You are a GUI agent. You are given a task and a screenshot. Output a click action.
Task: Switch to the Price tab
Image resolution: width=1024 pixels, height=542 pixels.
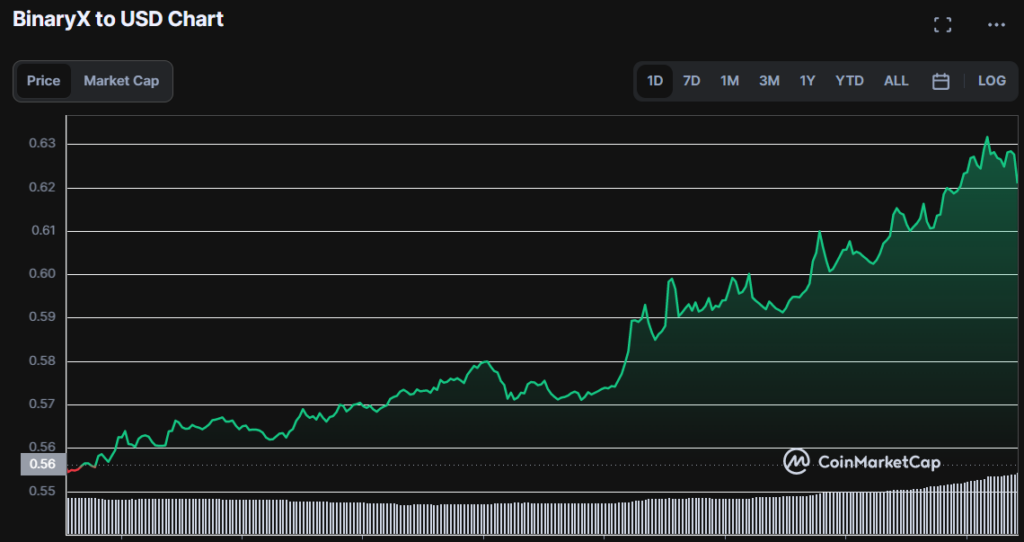click(x=44, y=81)
